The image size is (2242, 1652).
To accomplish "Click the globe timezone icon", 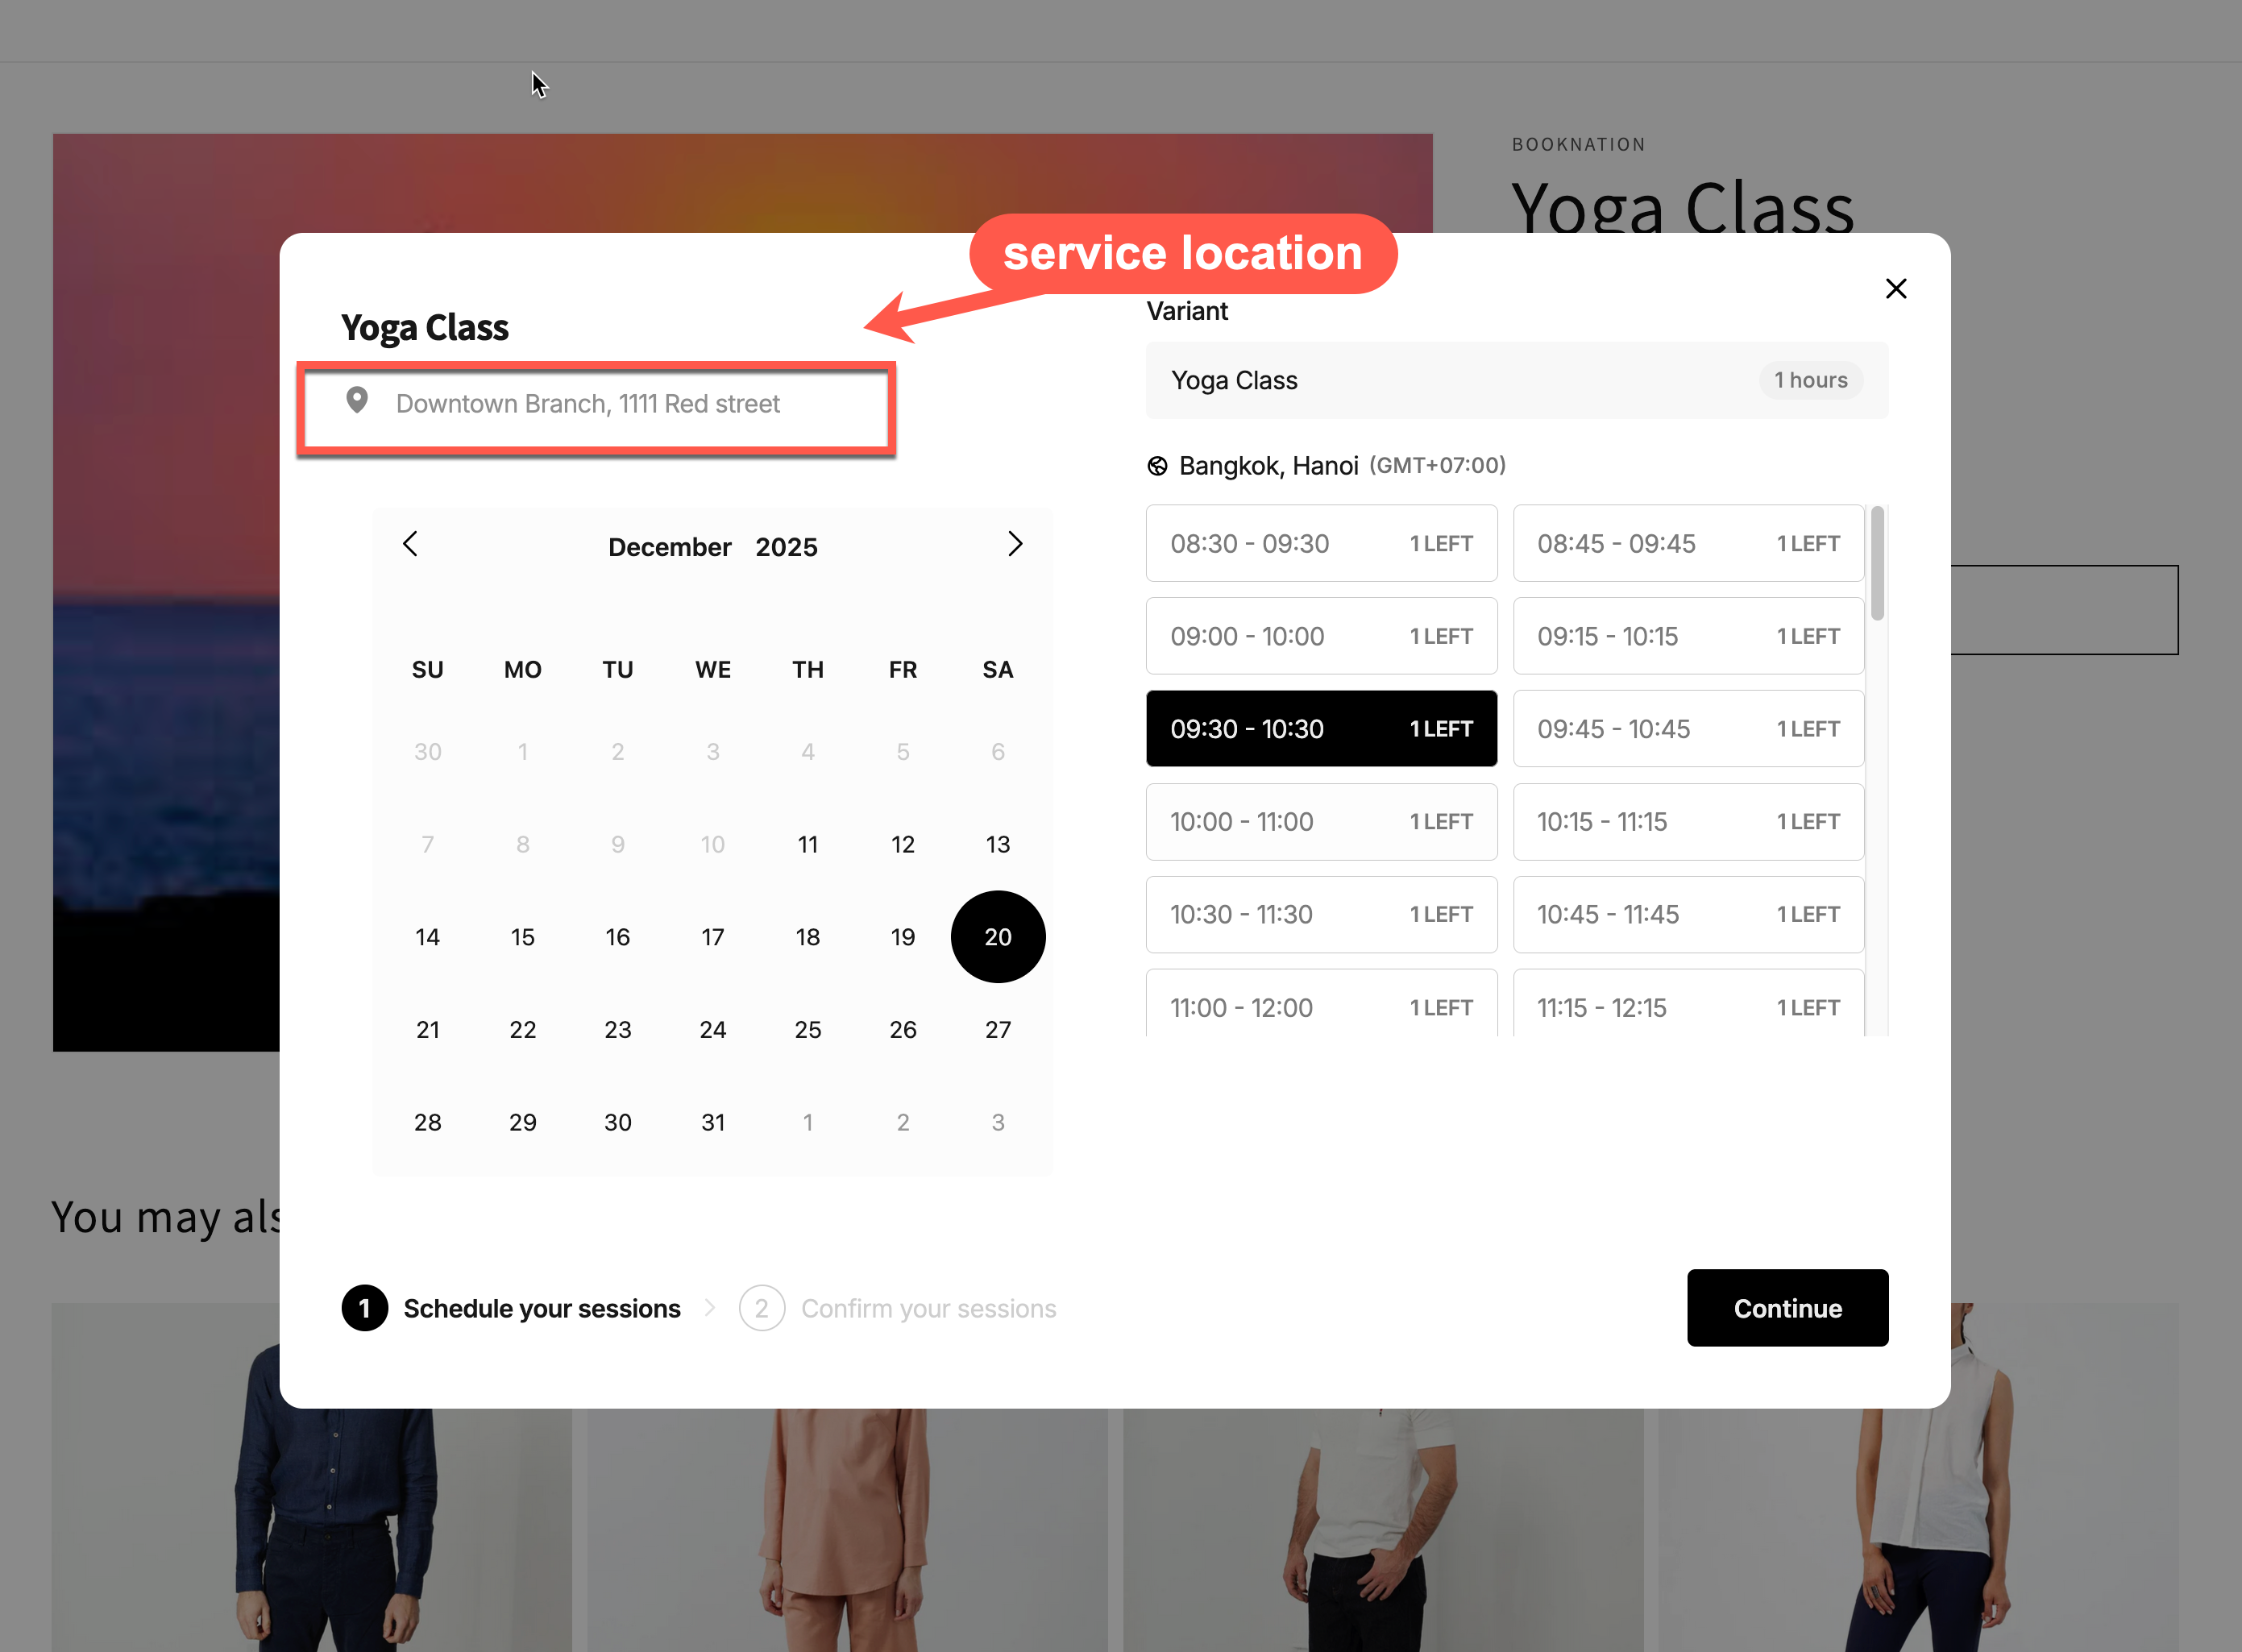I will [1157, 466].
